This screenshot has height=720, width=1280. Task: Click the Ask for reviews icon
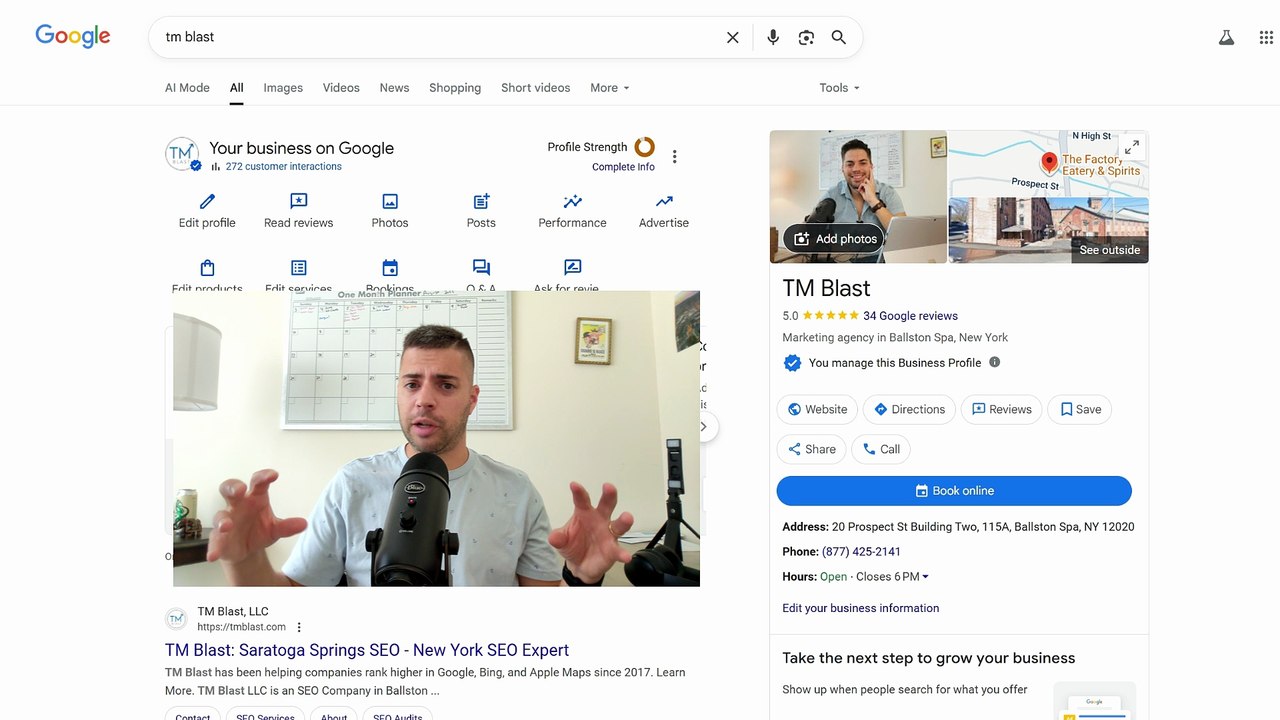pos(572,268)
